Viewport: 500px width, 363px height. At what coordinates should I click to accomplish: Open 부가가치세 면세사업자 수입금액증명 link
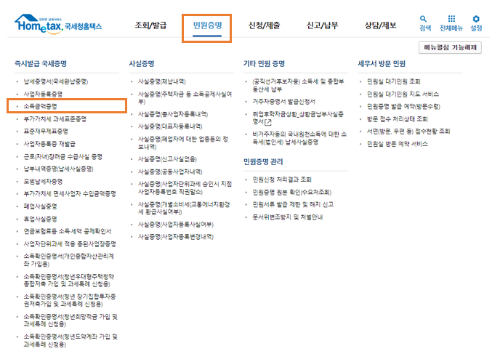point(70,194)
